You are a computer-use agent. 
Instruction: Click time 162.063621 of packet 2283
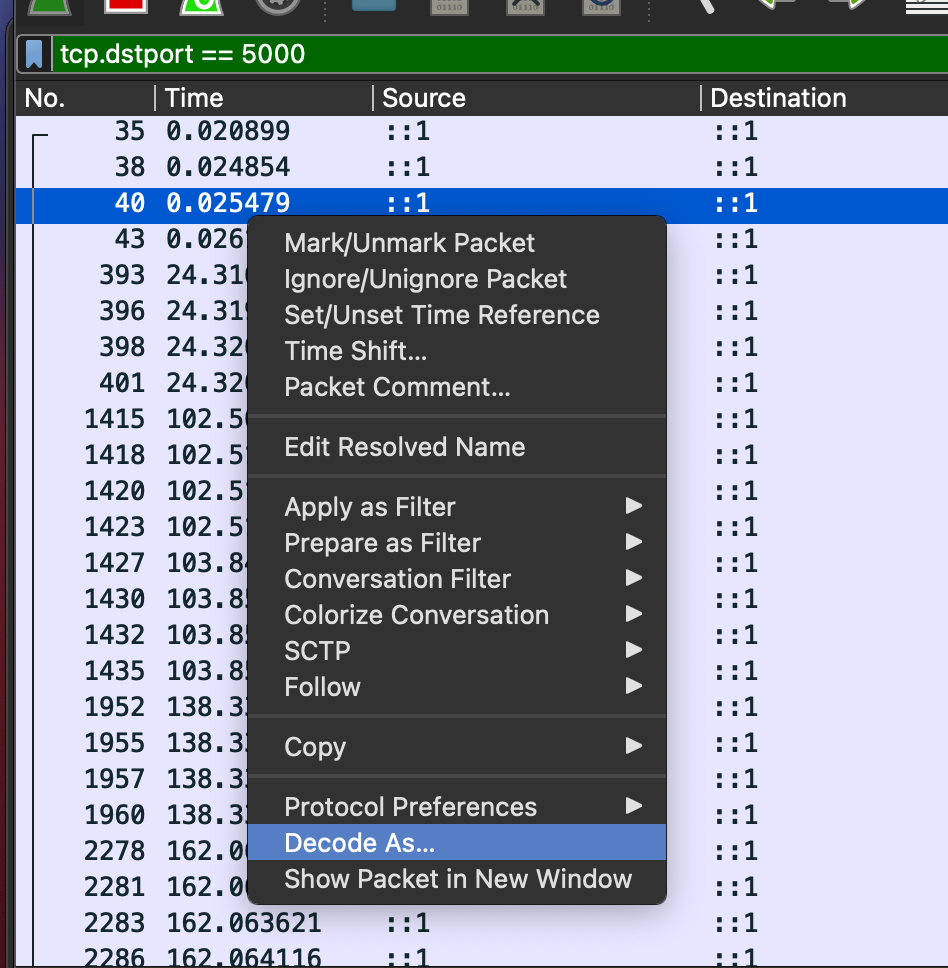244,923
